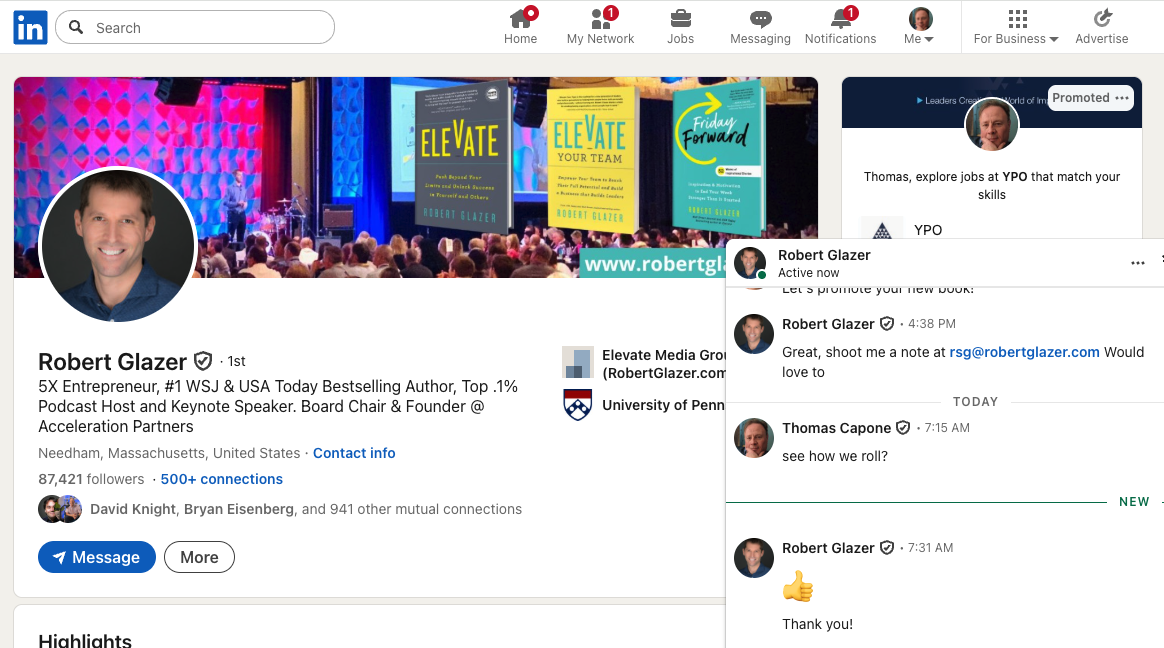Open the Contact info link

click(354, 453)
